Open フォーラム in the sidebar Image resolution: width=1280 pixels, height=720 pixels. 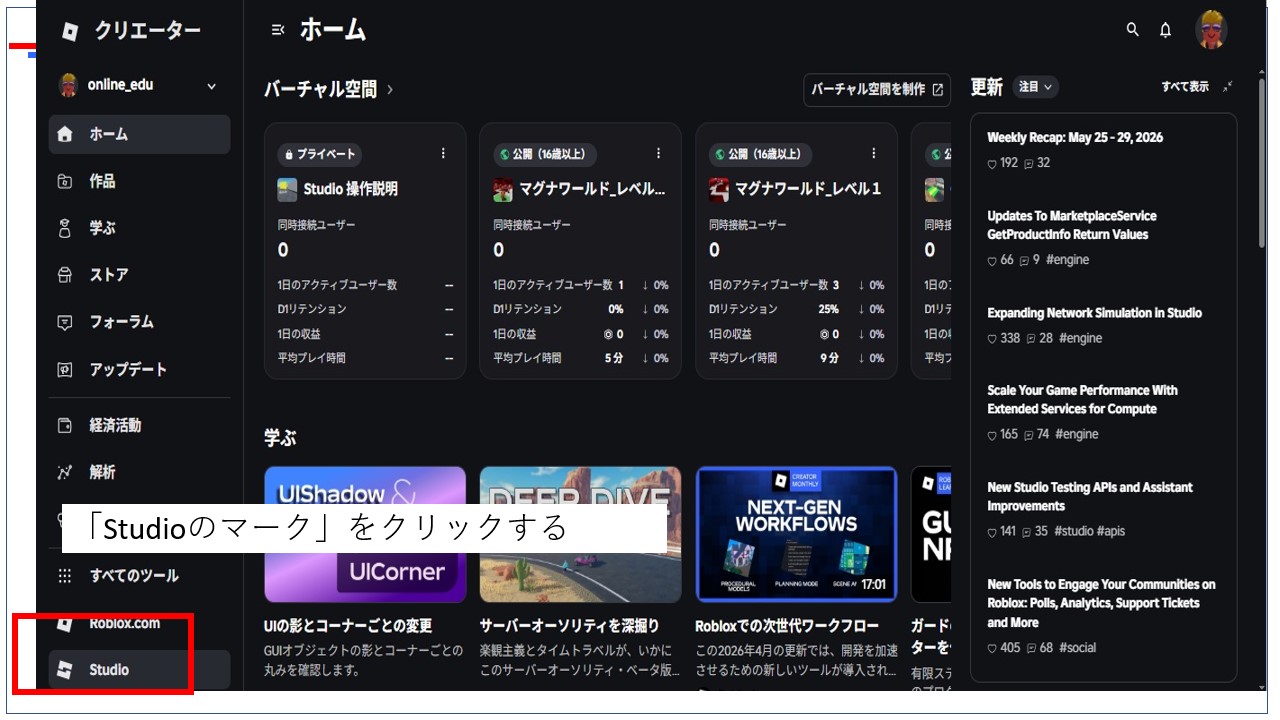139,322
